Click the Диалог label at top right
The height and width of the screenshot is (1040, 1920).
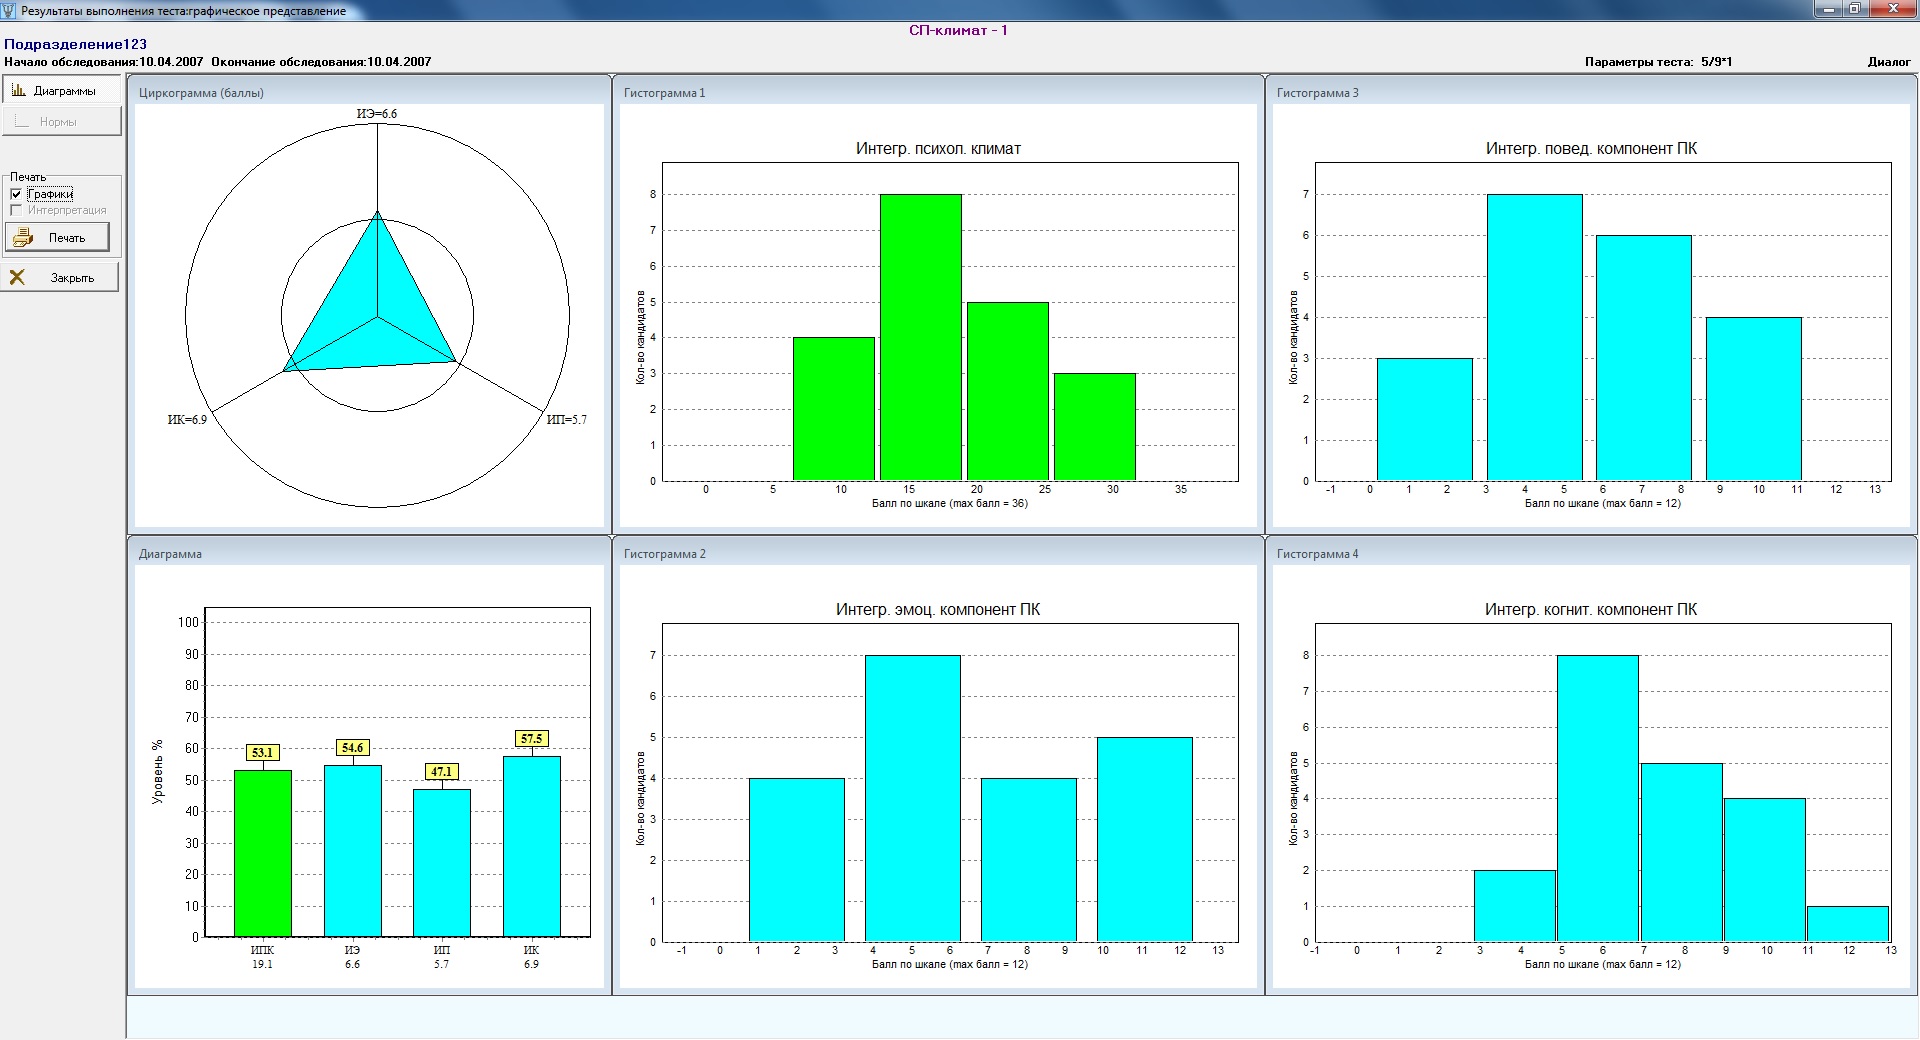click(x=1888, y=62)
